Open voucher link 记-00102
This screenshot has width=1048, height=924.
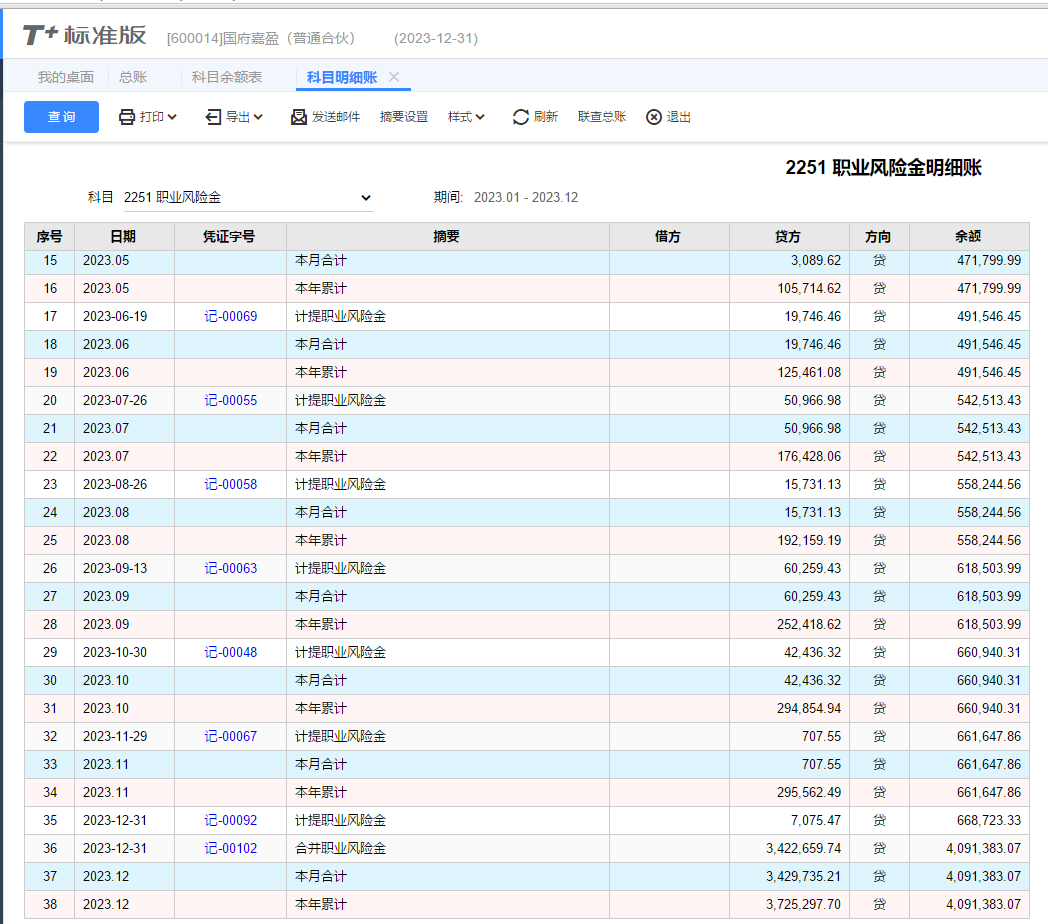(231, 848)
